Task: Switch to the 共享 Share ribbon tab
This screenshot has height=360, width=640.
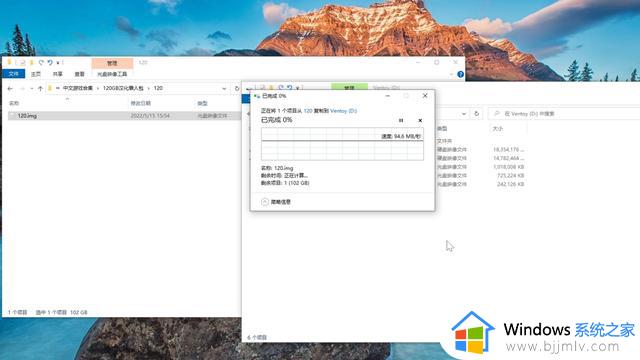Action: [58, 74]
